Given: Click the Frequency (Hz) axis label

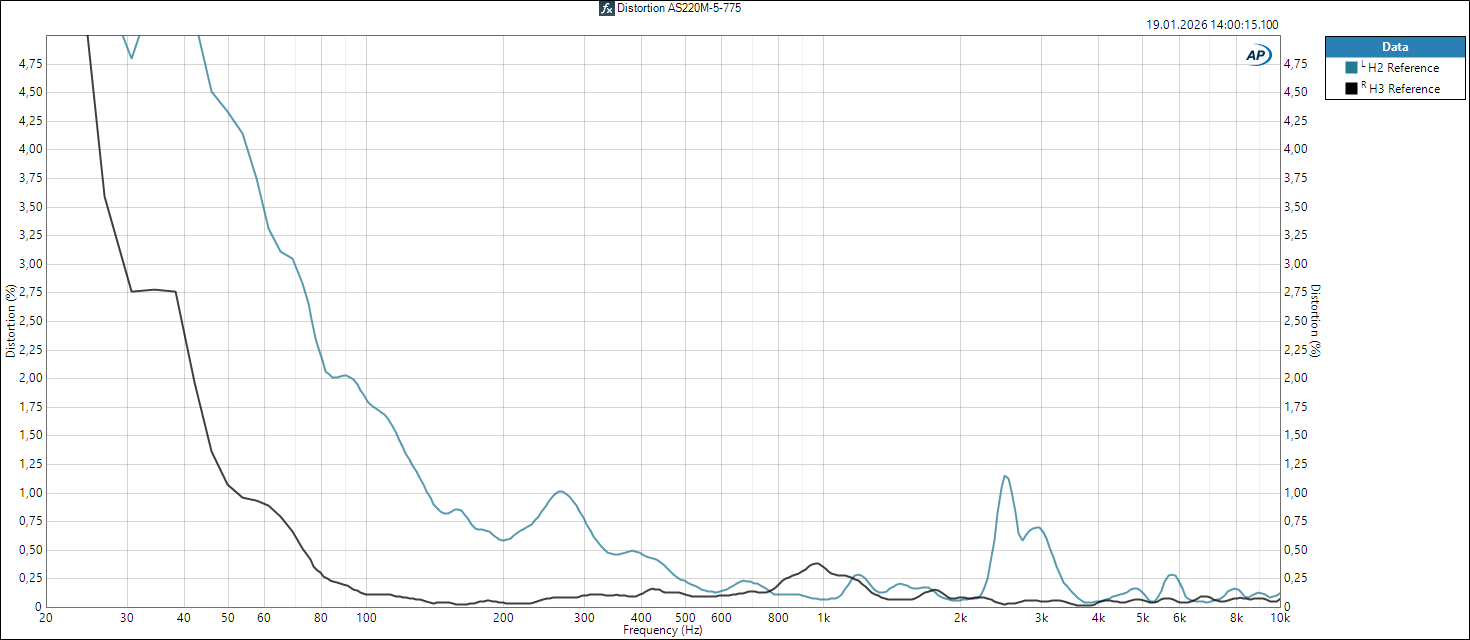Looking at the screenshot, I should (x=662, y=631).
